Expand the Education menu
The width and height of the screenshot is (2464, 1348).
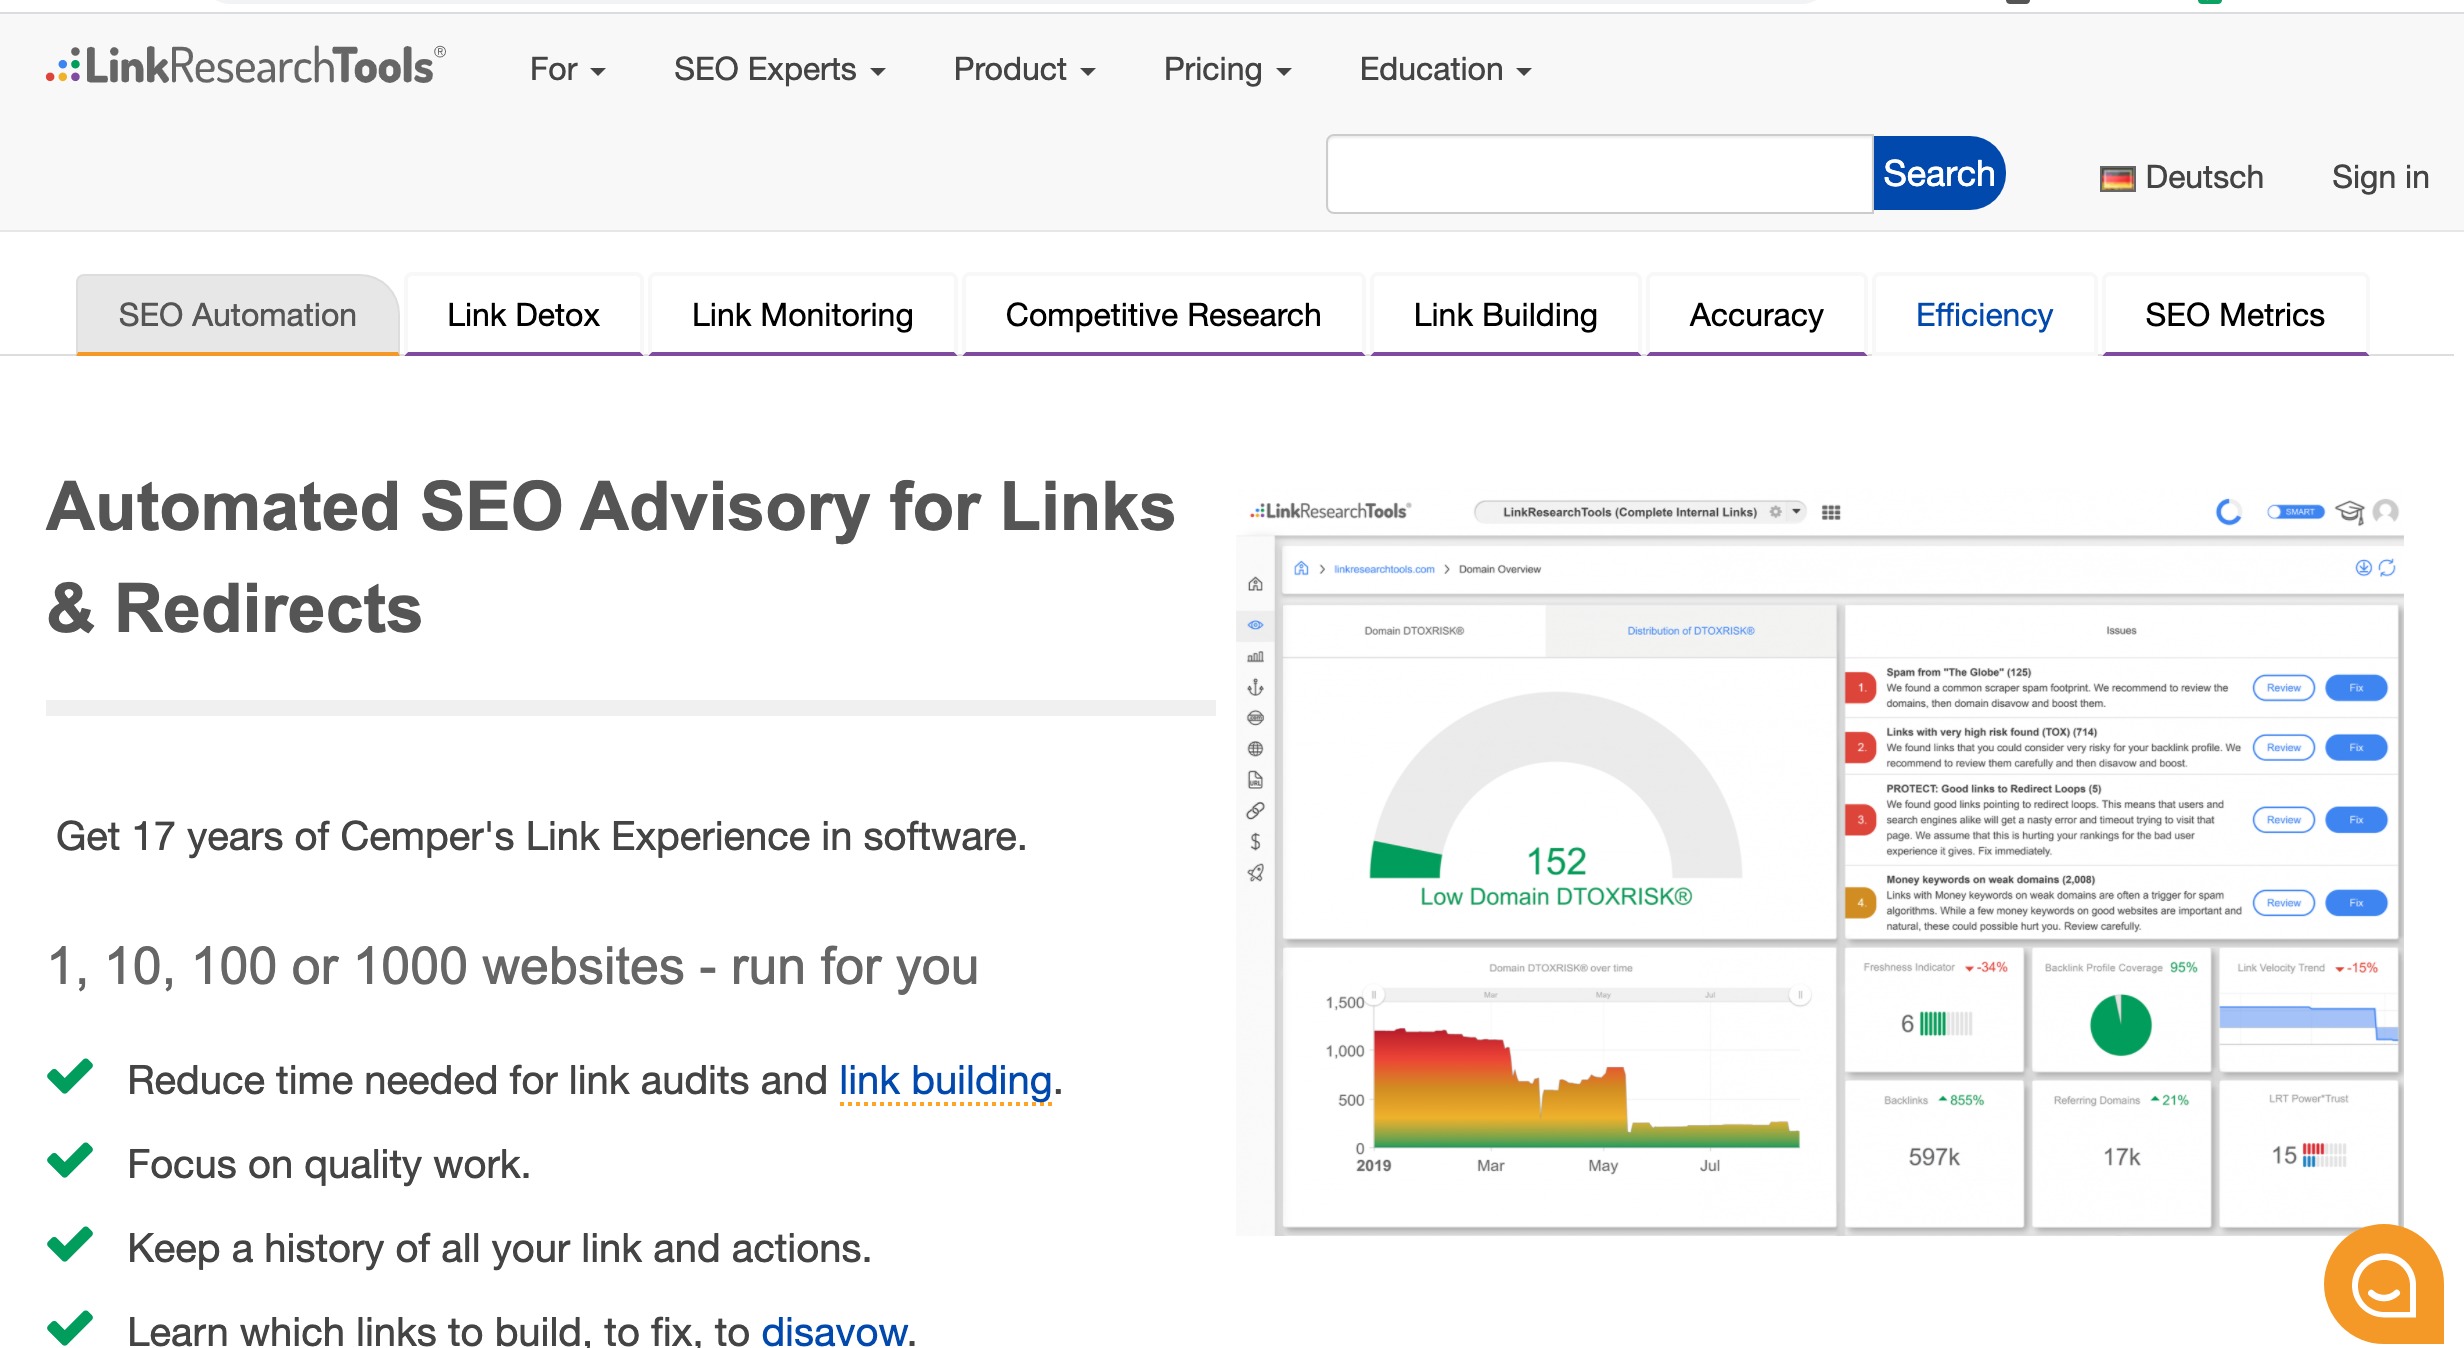[x=1445, y=69]
